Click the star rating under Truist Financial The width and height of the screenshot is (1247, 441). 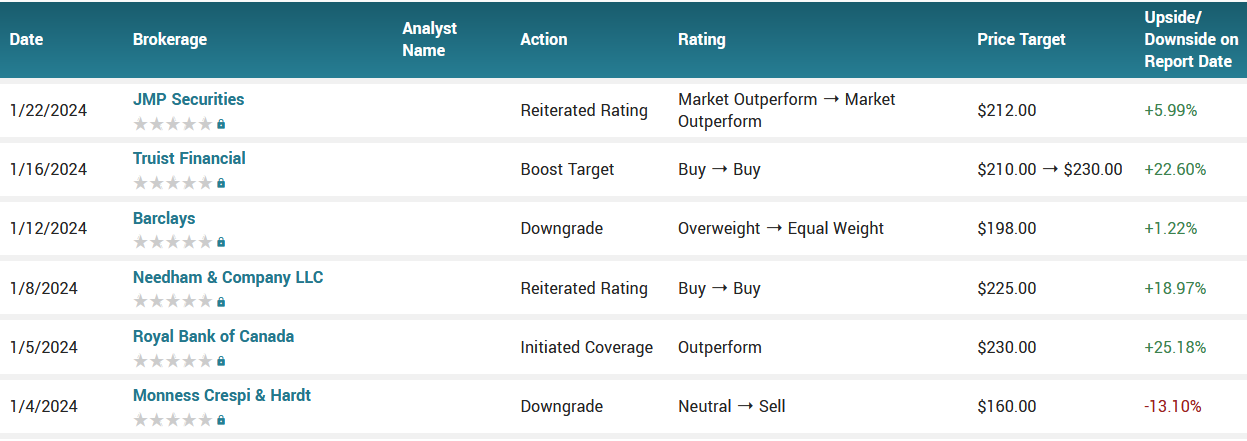point(173,183)
